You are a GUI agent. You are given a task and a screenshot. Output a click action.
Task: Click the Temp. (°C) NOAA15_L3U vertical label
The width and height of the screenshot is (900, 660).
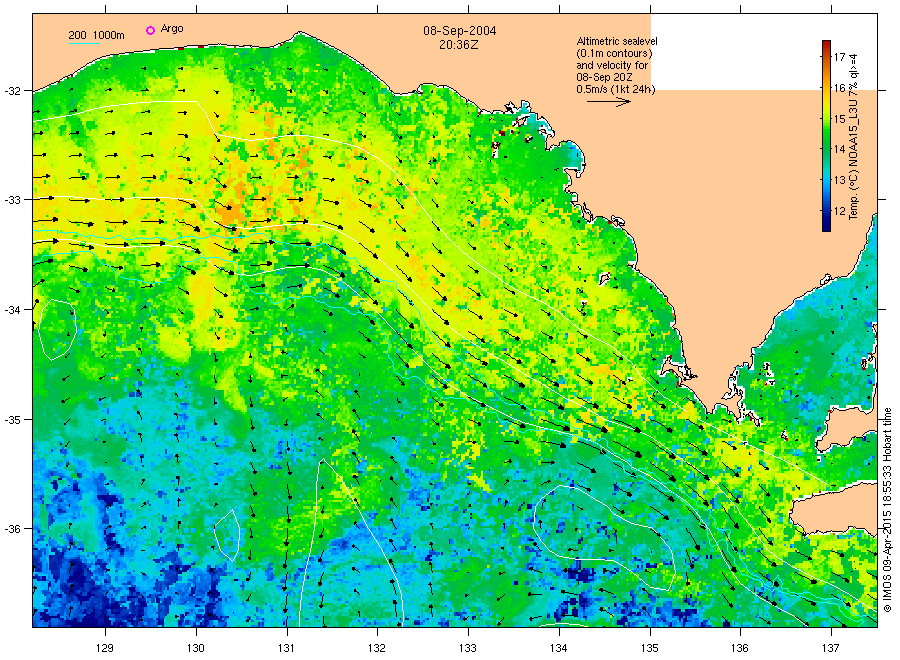[854, 136]
